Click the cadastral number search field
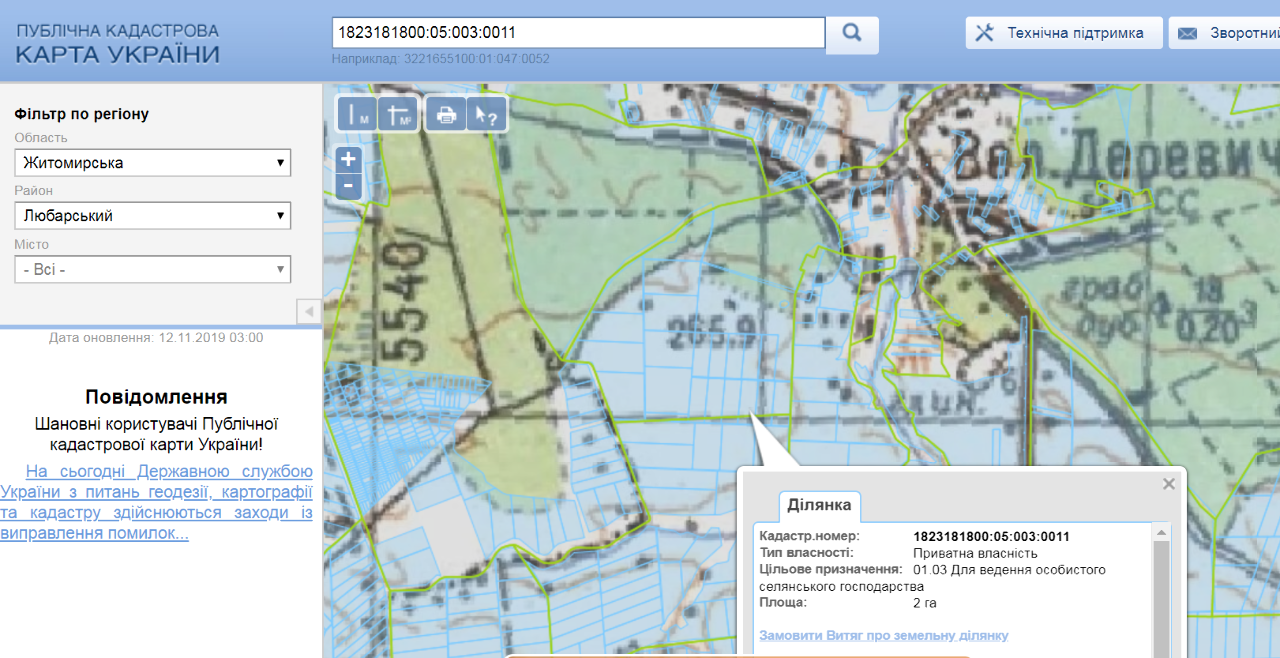 578,33
